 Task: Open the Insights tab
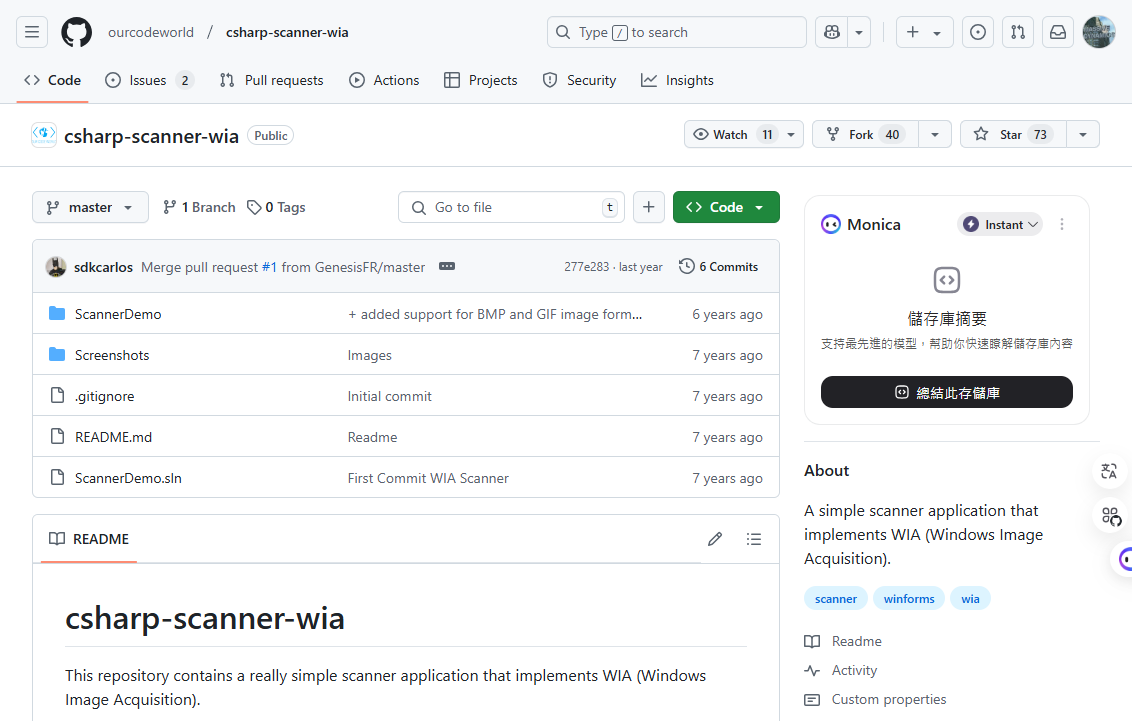coord(677,80)
